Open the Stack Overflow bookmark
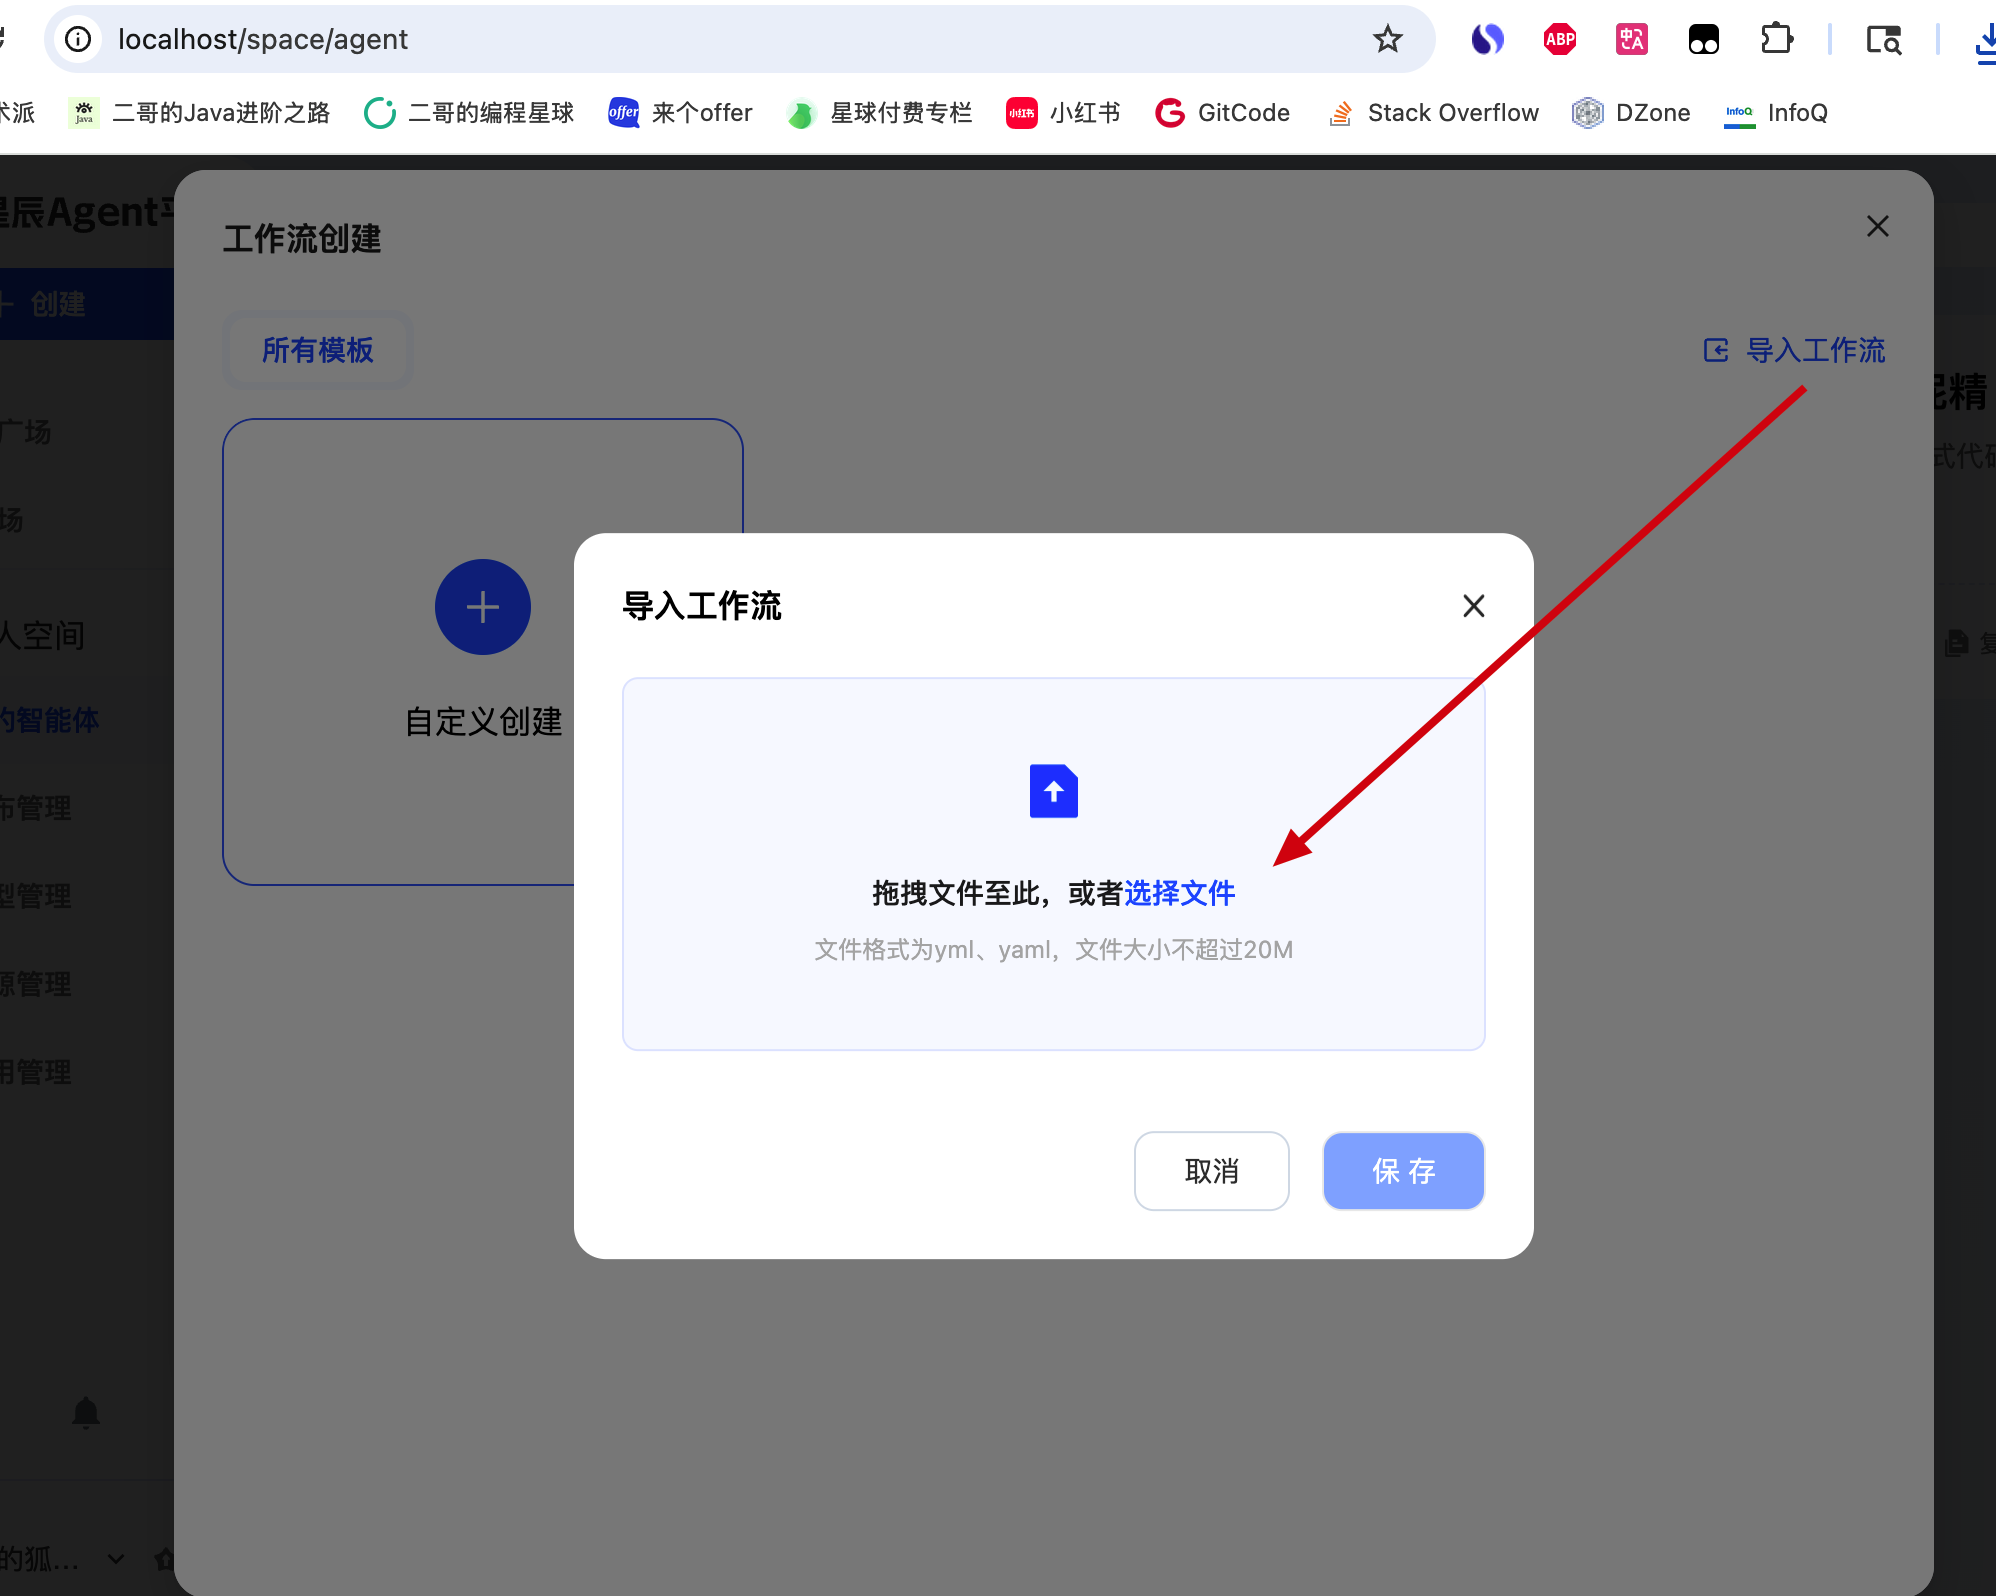This screenshot has width=1996, height=1596. (1434, 113)
